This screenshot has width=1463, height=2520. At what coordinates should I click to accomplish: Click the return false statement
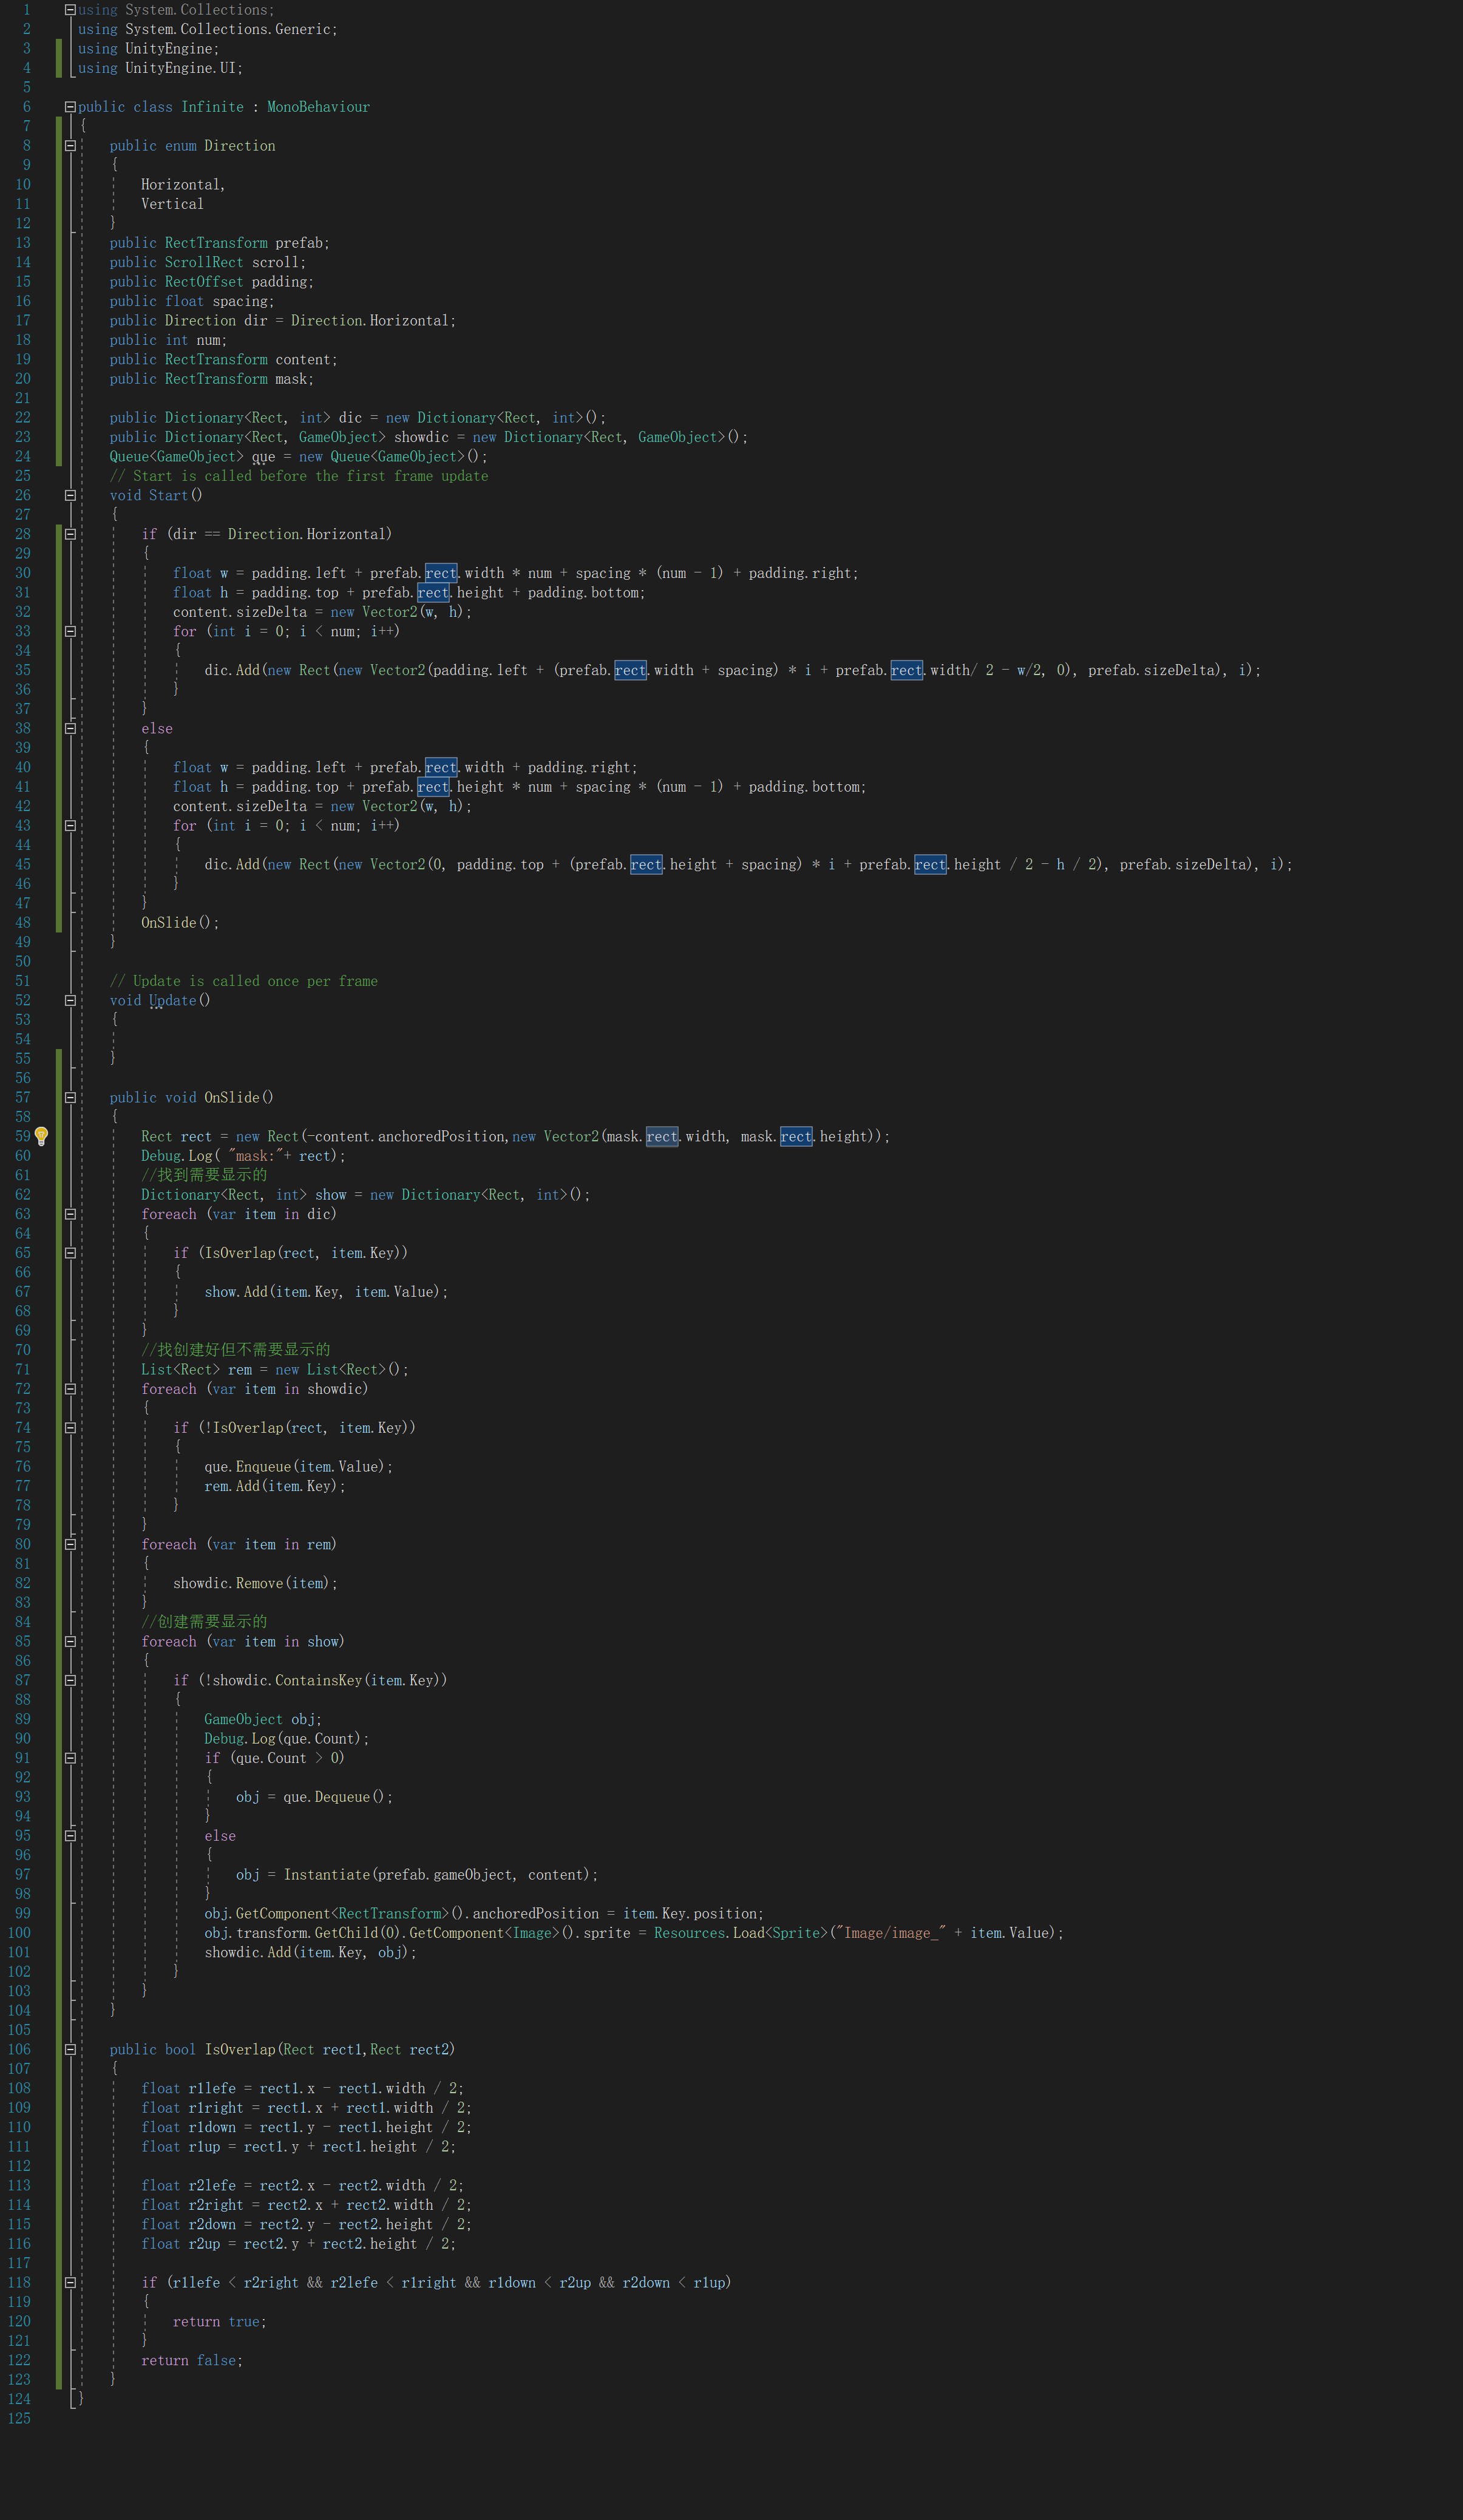coord(191,2360)
